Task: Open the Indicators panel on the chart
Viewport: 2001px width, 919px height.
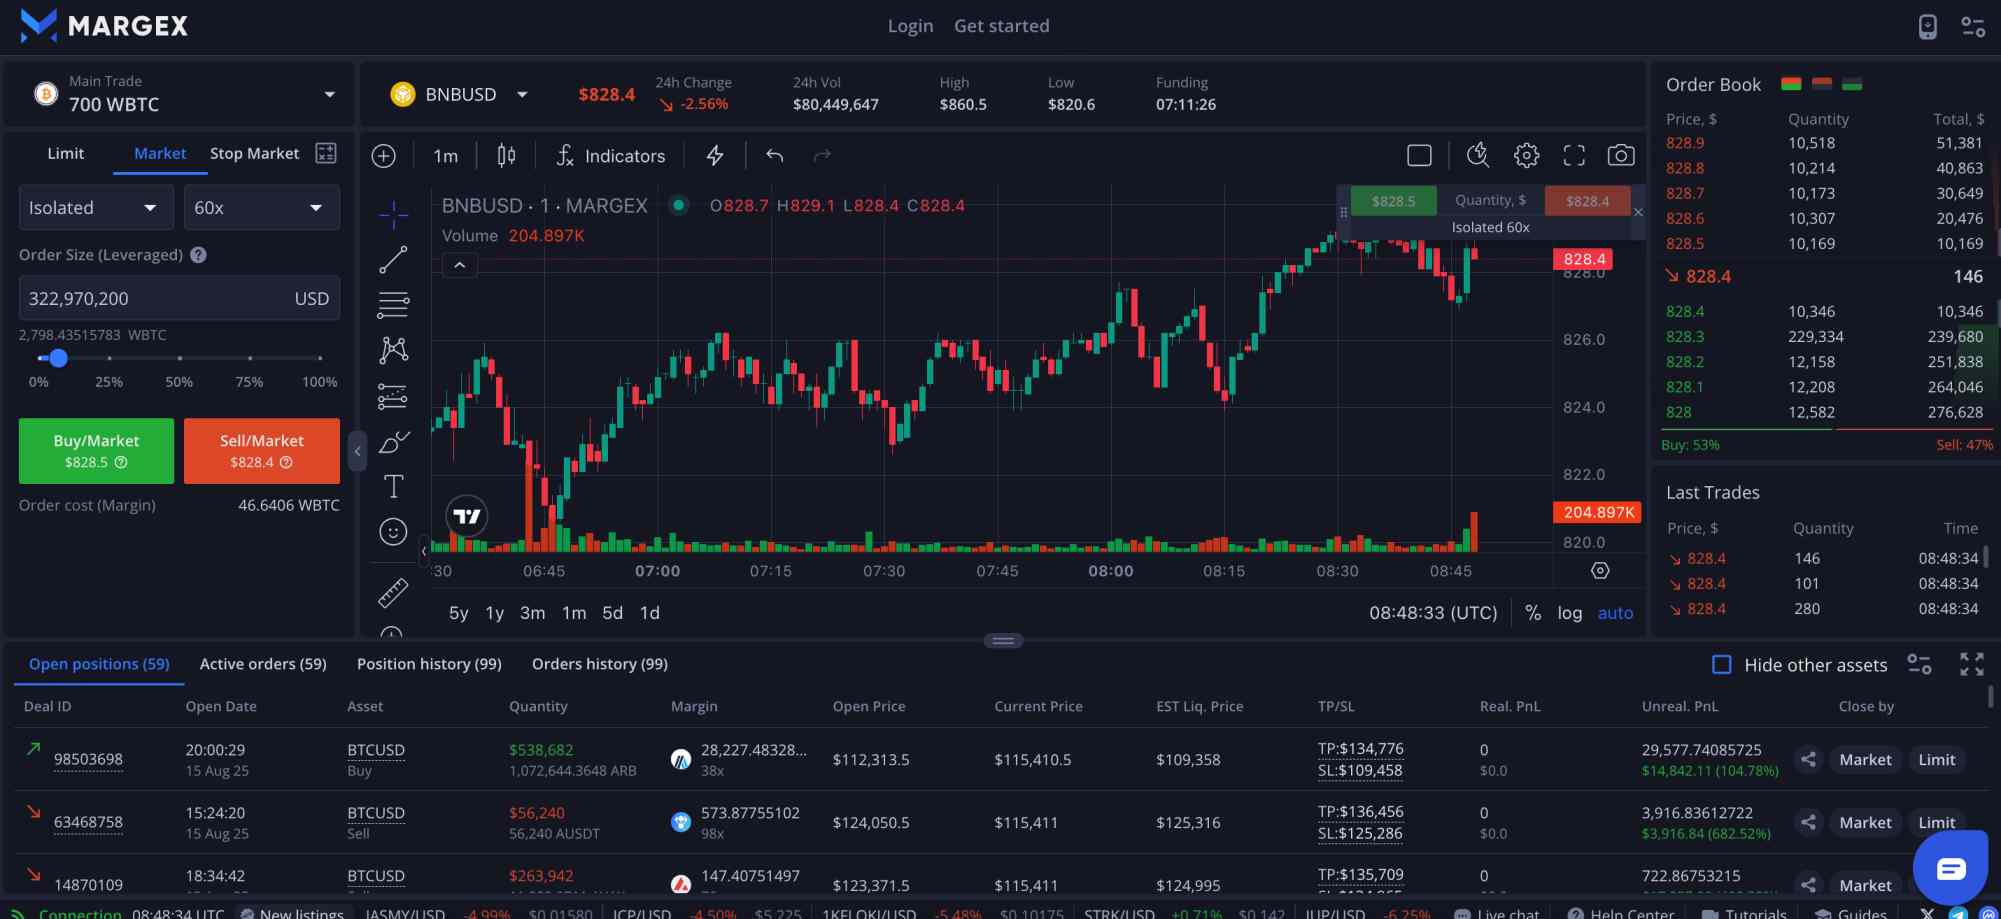Action: click(x=610, y=155)
